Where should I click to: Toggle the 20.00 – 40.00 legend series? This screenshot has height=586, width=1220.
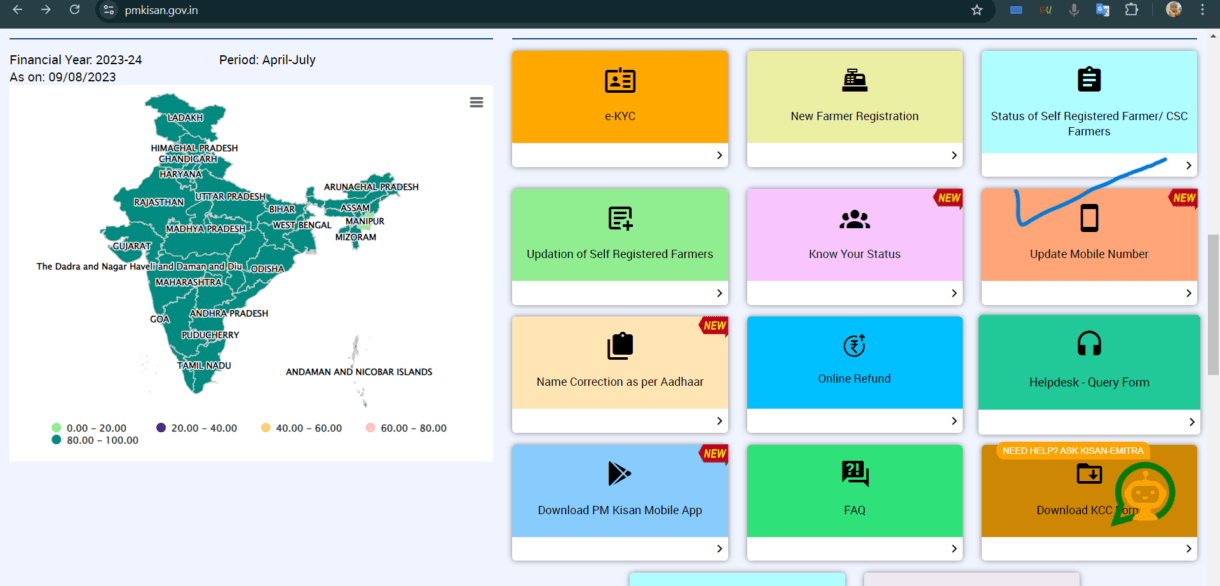(197, 428)
